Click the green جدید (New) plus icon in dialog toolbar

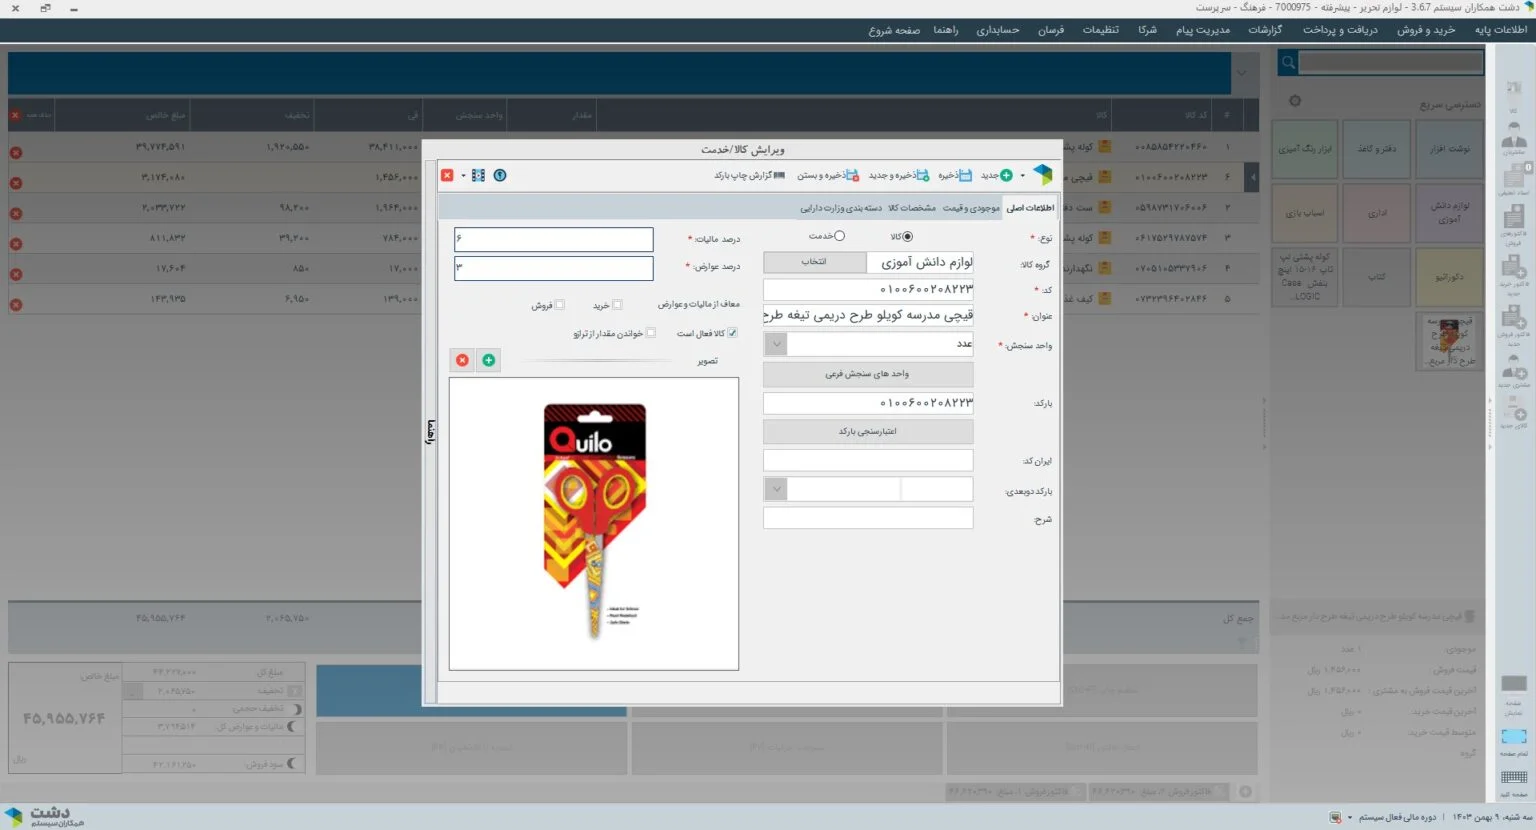tap(1006, 175)
